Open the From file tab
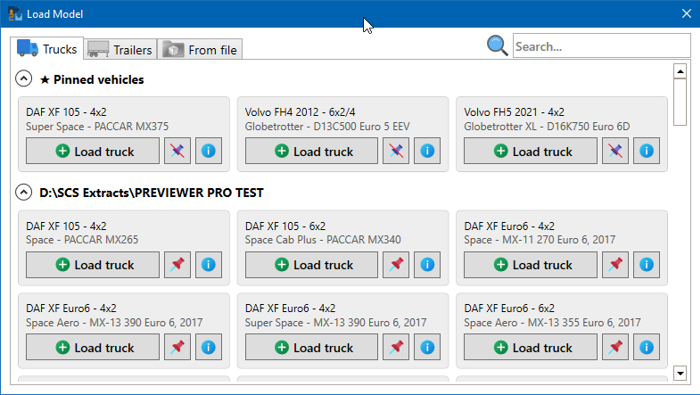The width and height of the screenshot is (700, 395). 200,50
